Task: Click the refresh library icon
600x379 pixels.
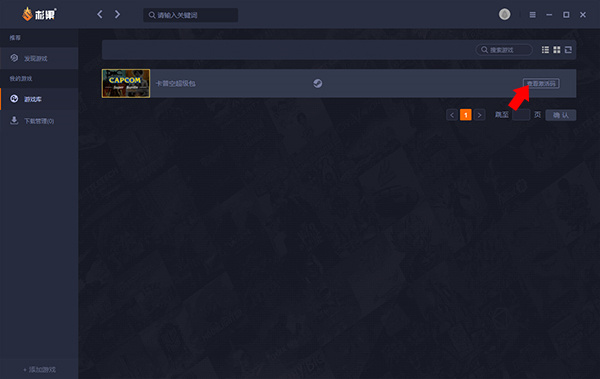Action: (x=568, y=50)
